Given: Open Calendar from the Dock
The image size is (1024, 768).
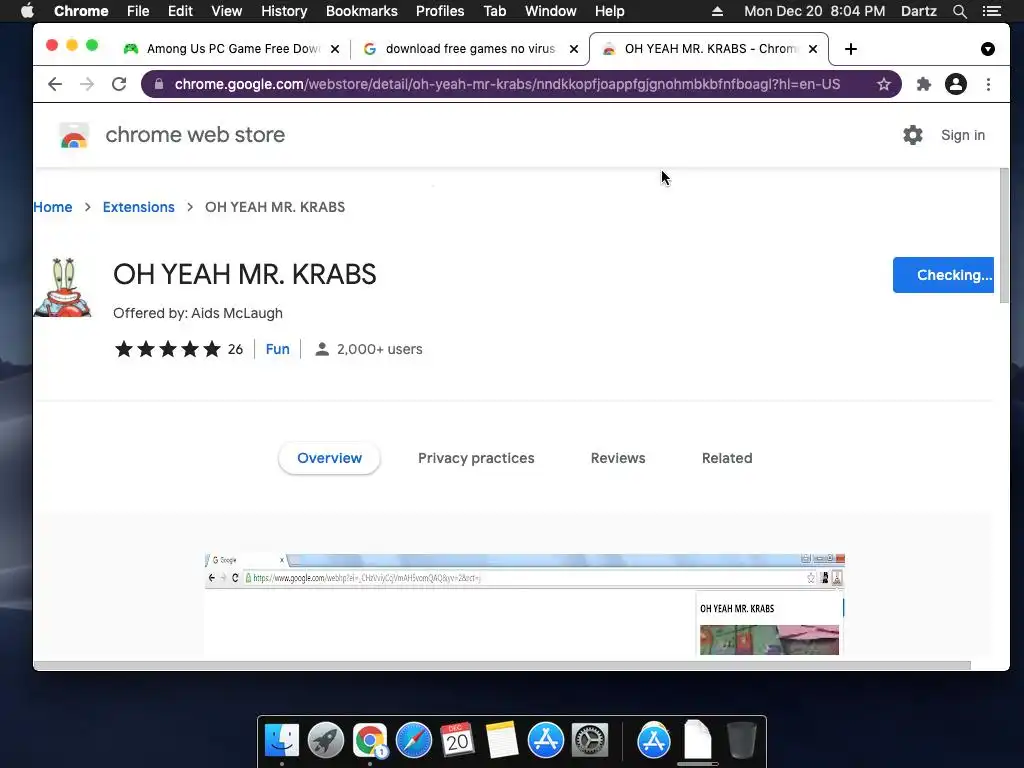Looking at the screenshot, I should pos(457,740).
